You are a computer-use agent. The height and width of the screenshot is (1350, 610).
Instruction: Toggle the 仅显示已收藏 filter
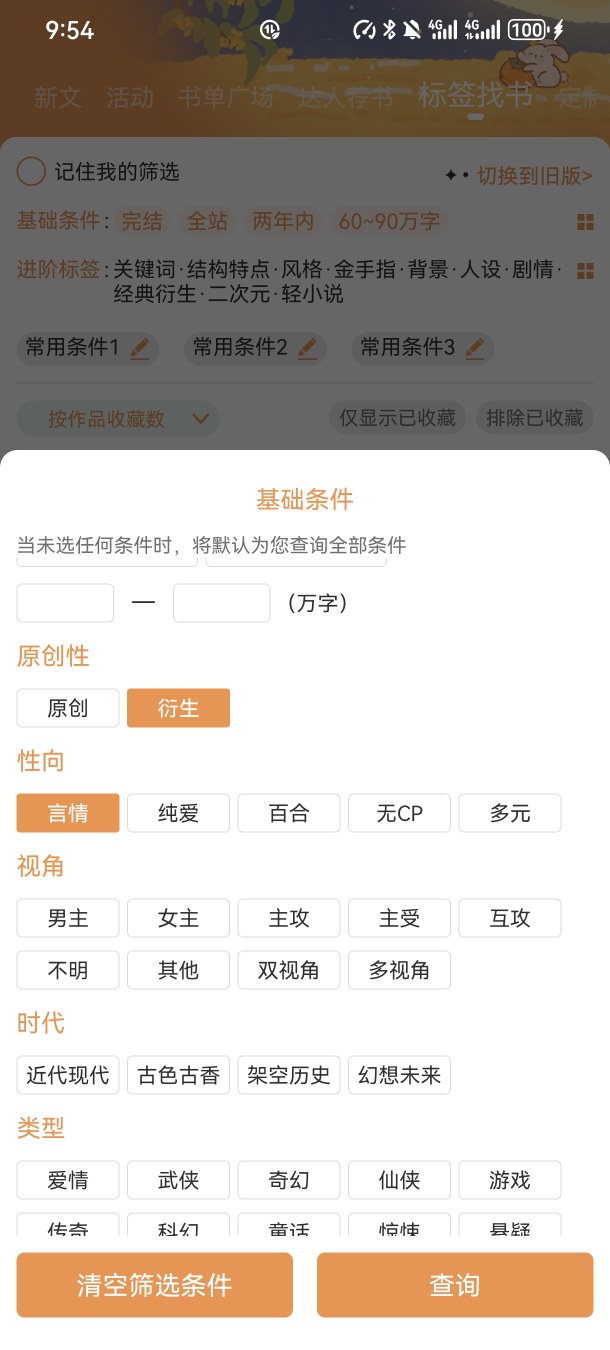point(397,418)
